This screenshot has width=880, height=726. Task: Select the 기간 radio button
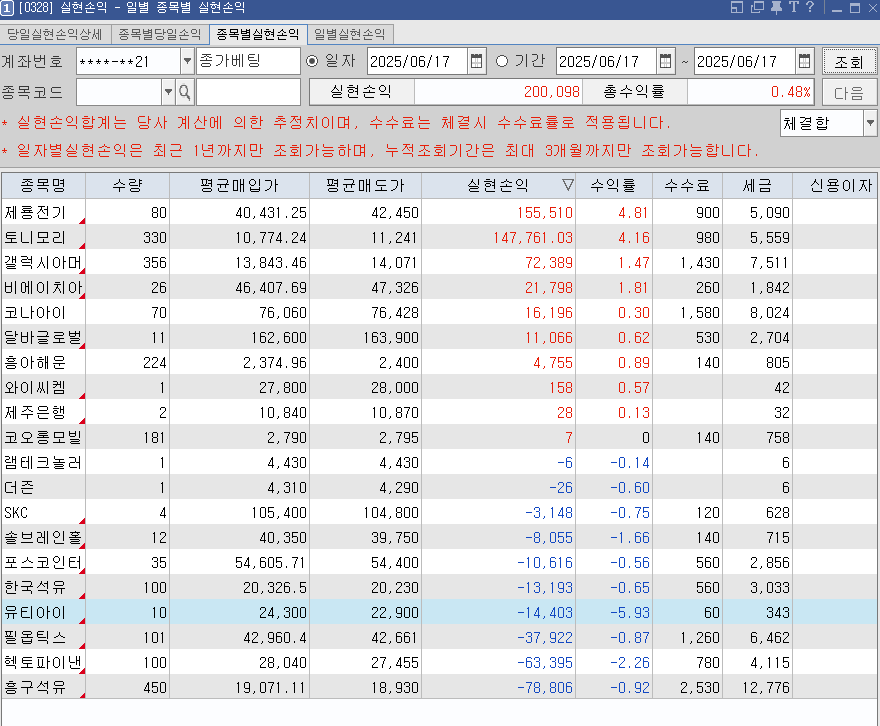tap(502, 61)
